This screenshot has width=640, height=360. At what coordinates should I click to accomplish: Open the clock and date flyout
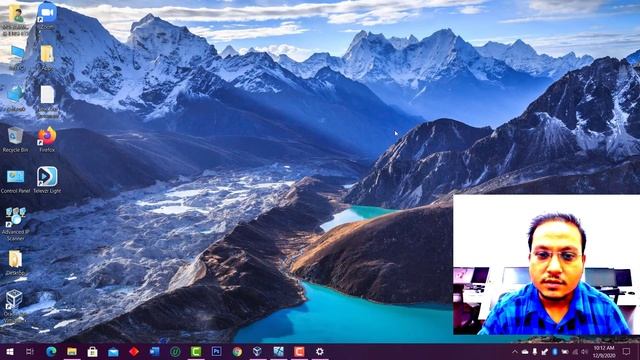[604, 351]
